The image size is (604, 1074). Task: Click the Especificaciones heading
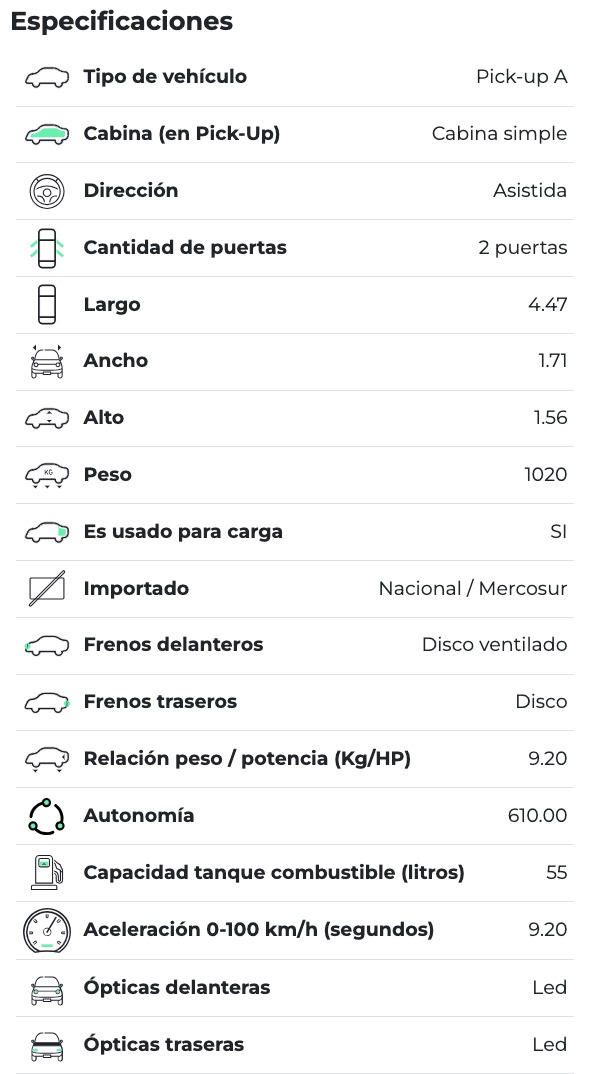pos(122,21)
